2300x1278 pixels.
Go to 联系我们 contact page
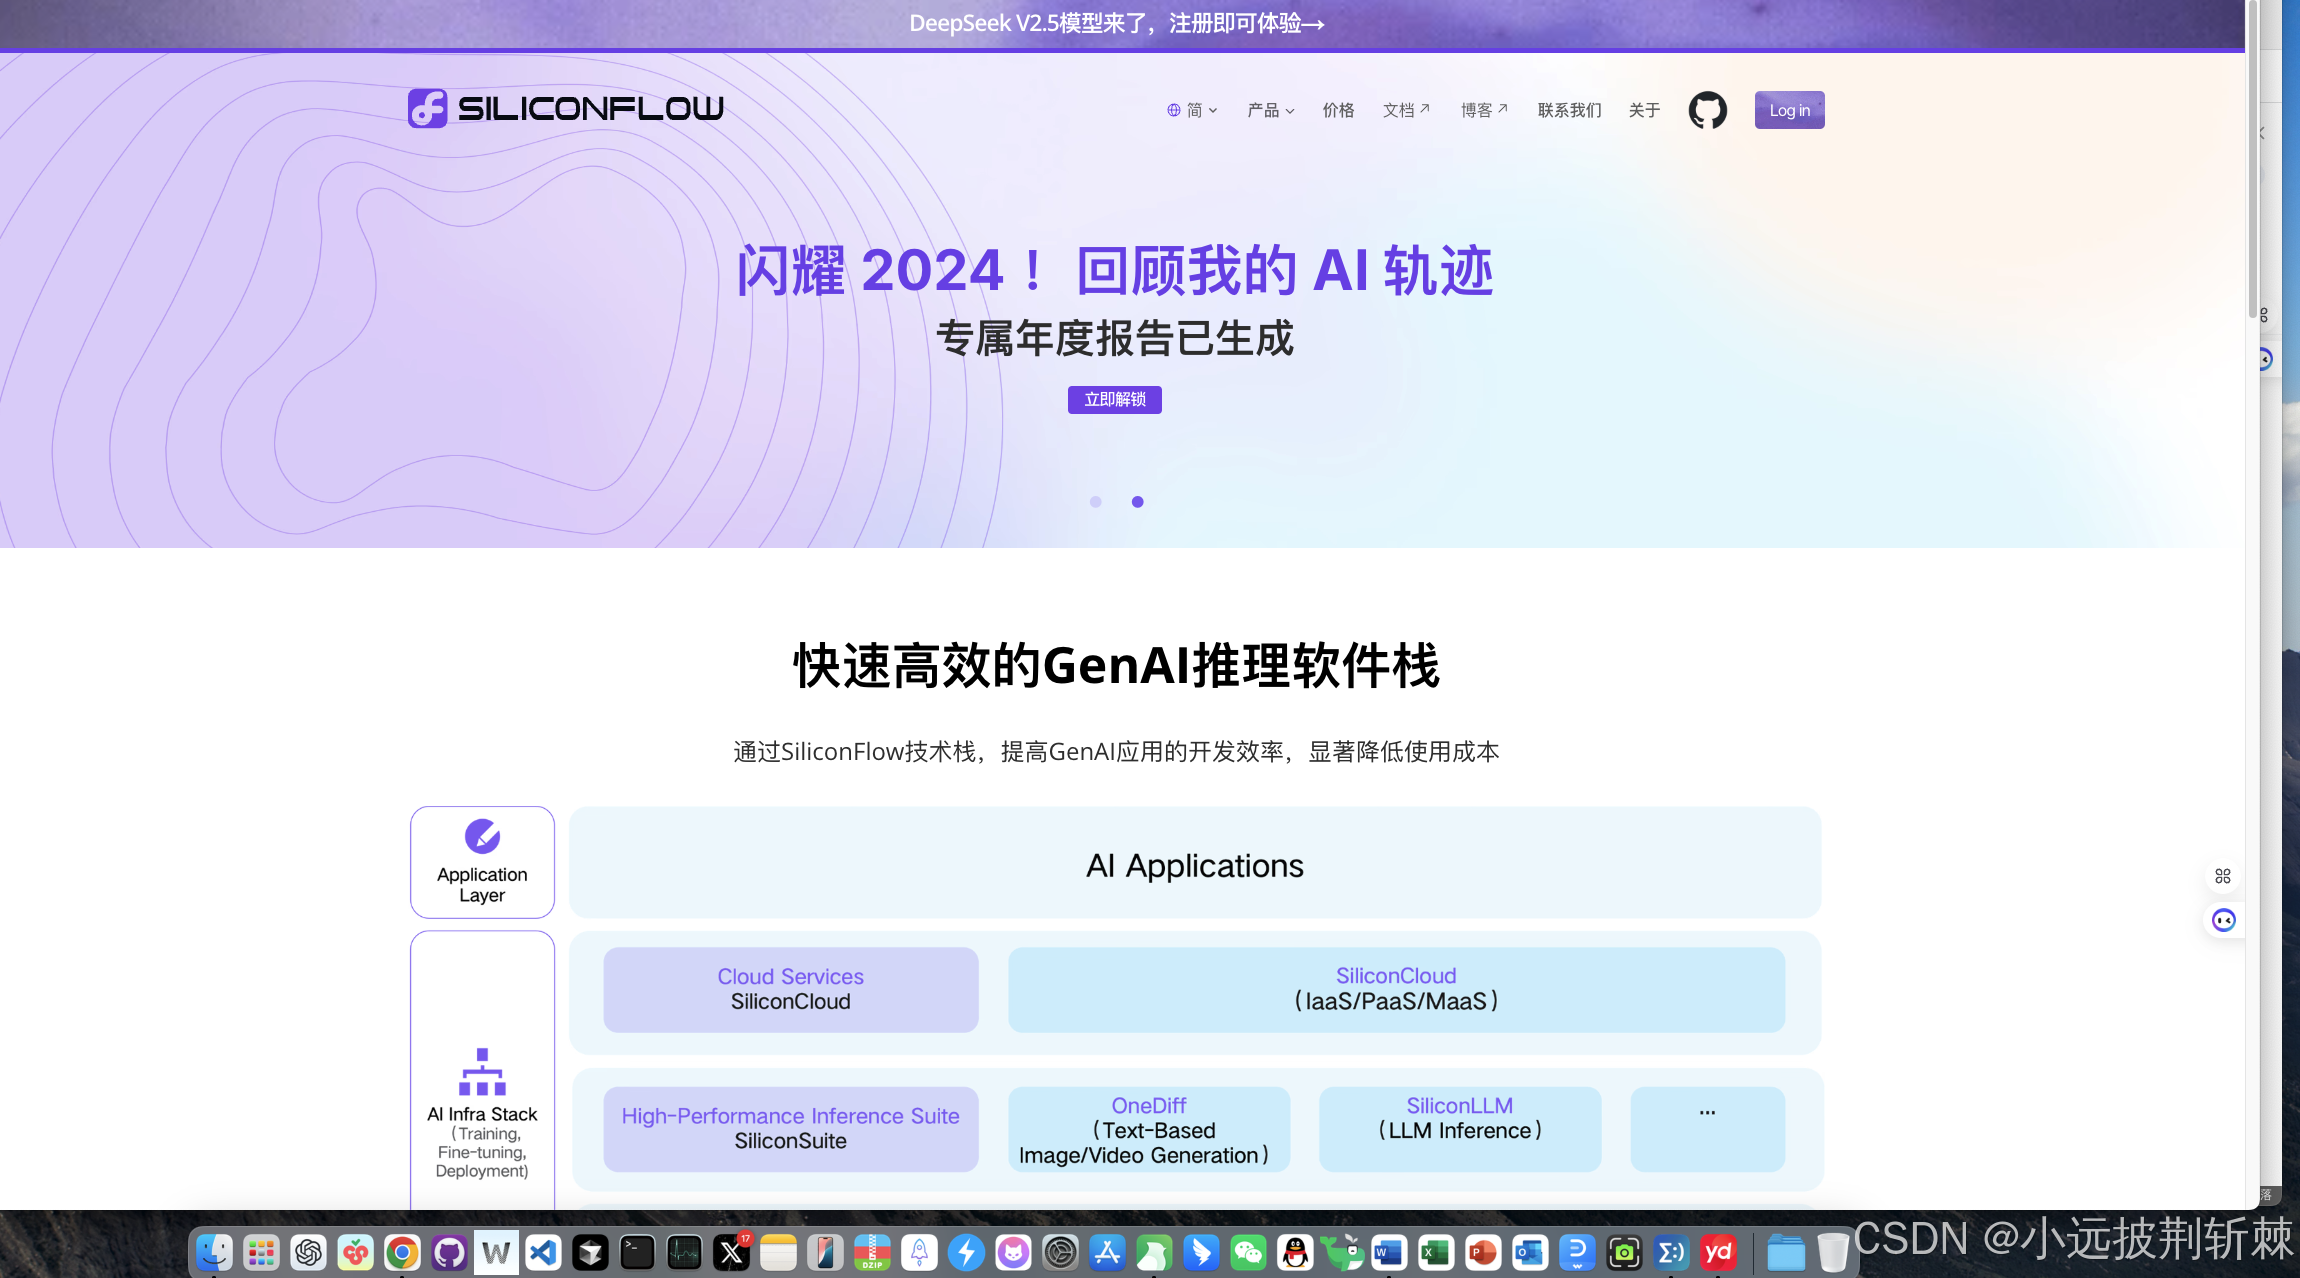pyautogui.click(x=1569, y=110)
